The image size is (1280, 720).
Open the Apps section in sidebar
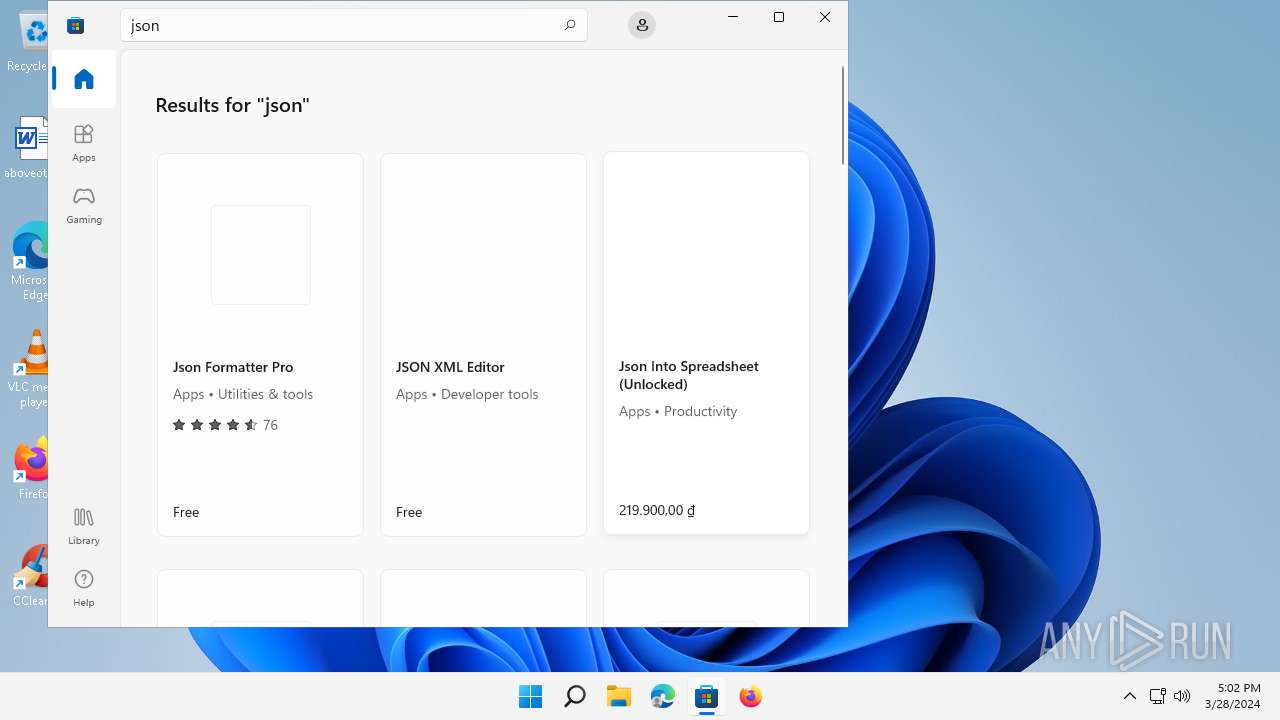point(84,143)
